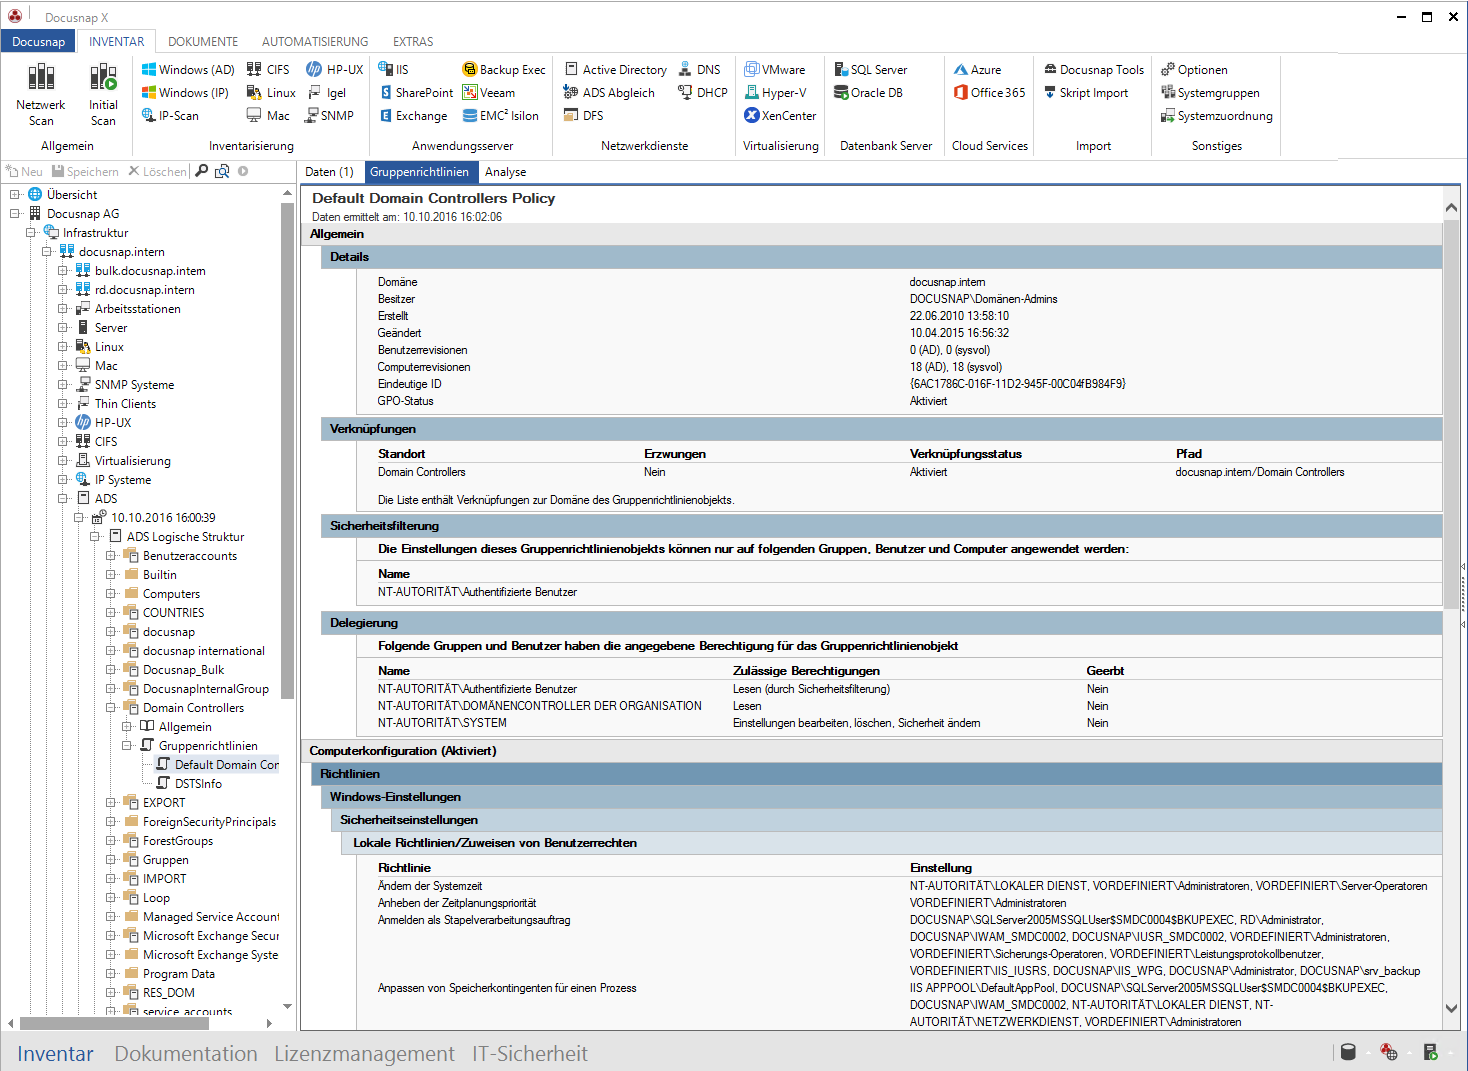1468x1071 pixels.
Task: Go to Lizenzmanagement module
Action: tap(364, 1053)
